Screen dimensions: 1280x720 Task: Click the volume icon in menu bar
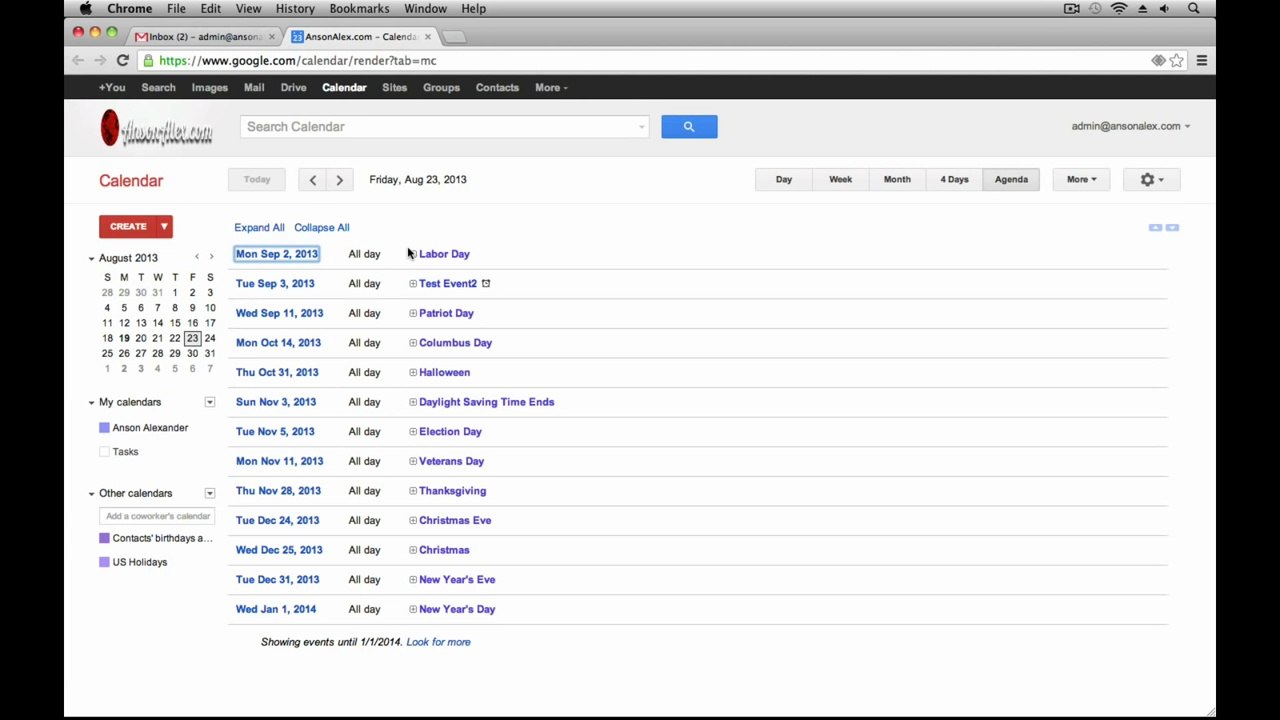[x=1165, y=9]
